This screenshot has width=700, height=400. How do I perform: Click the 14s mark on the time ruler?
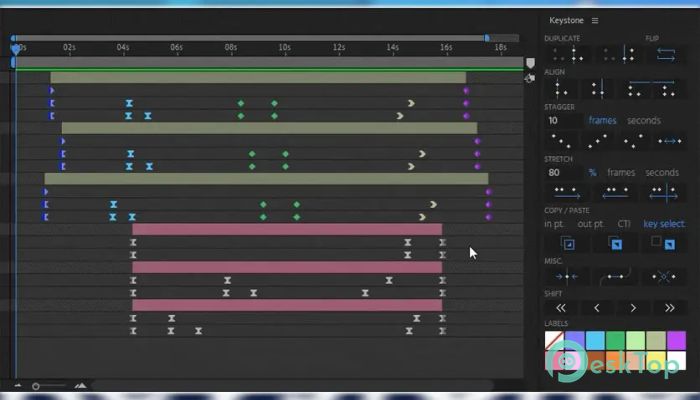(x=392, y=47)
